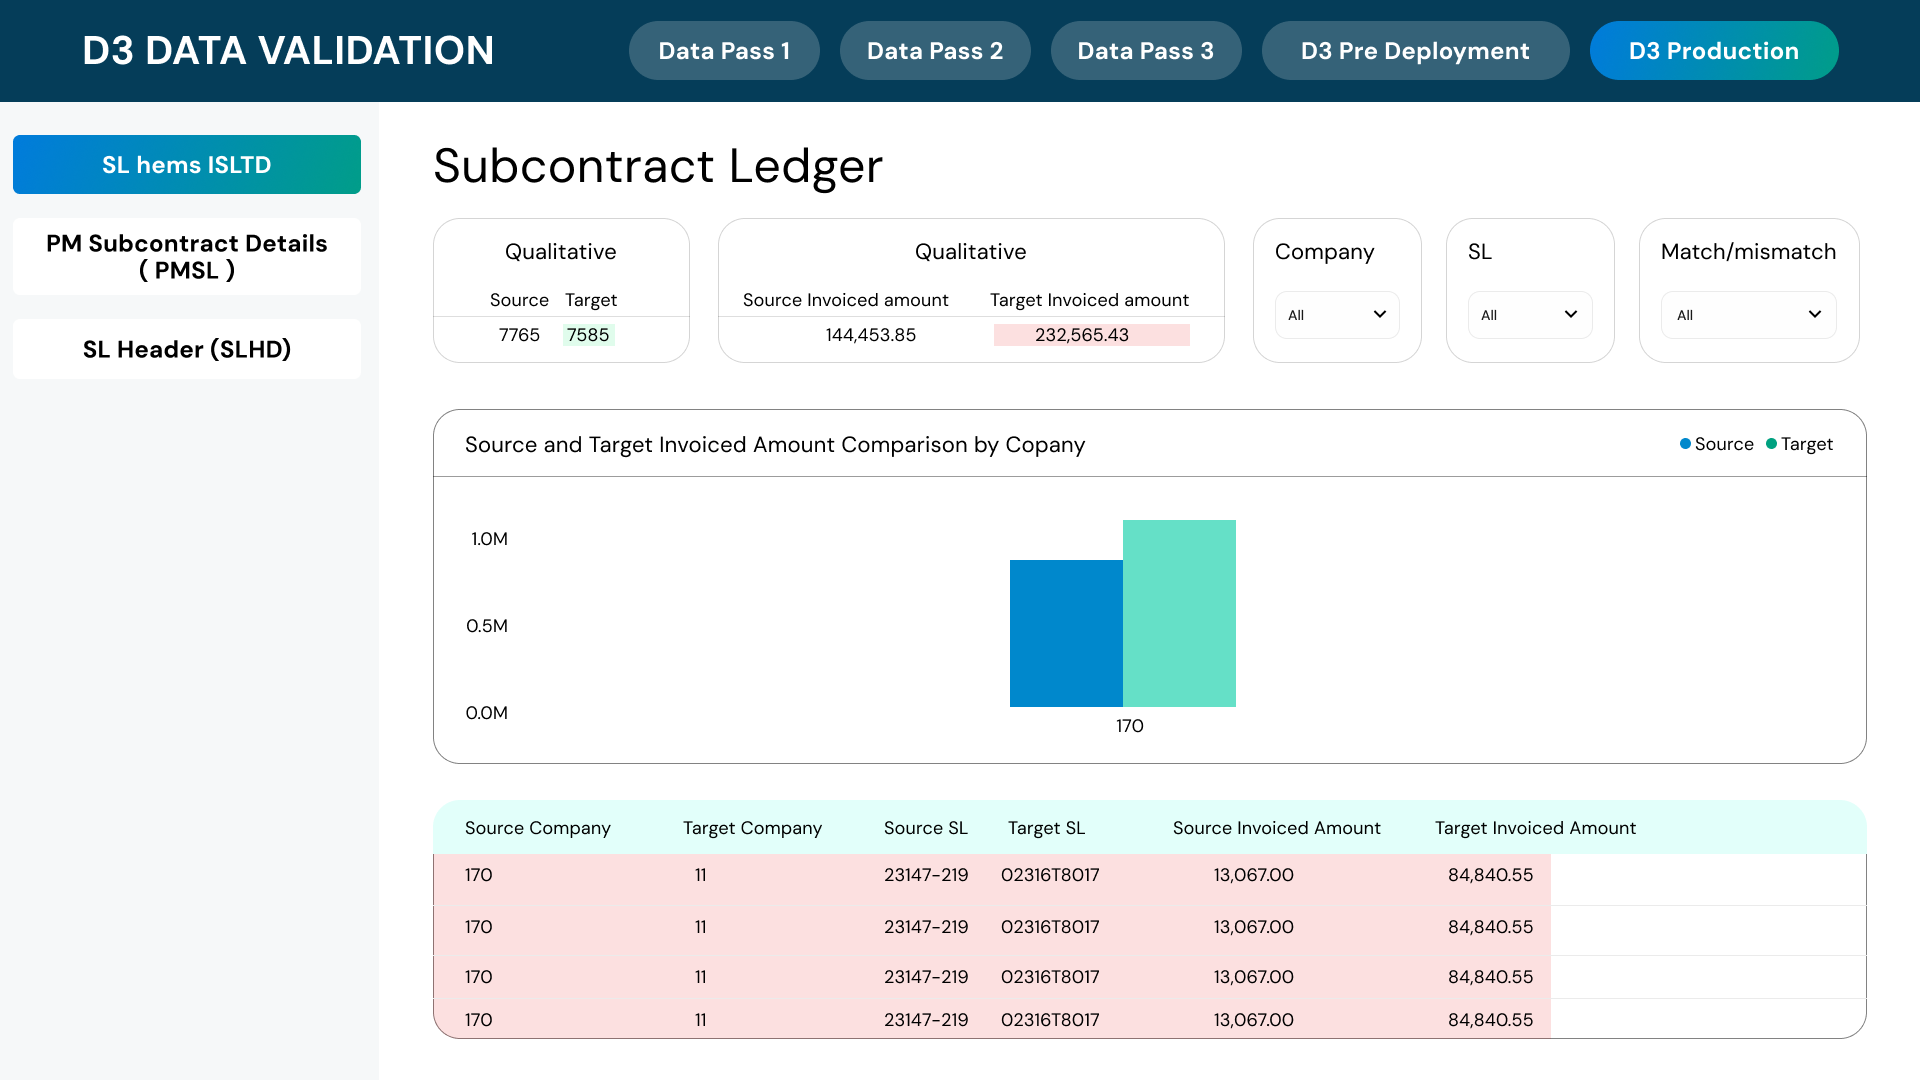Open SL Header (SLHD) page
Image resolution: width=1920 pixels, height=1080 pixels.
click(187, 349)
